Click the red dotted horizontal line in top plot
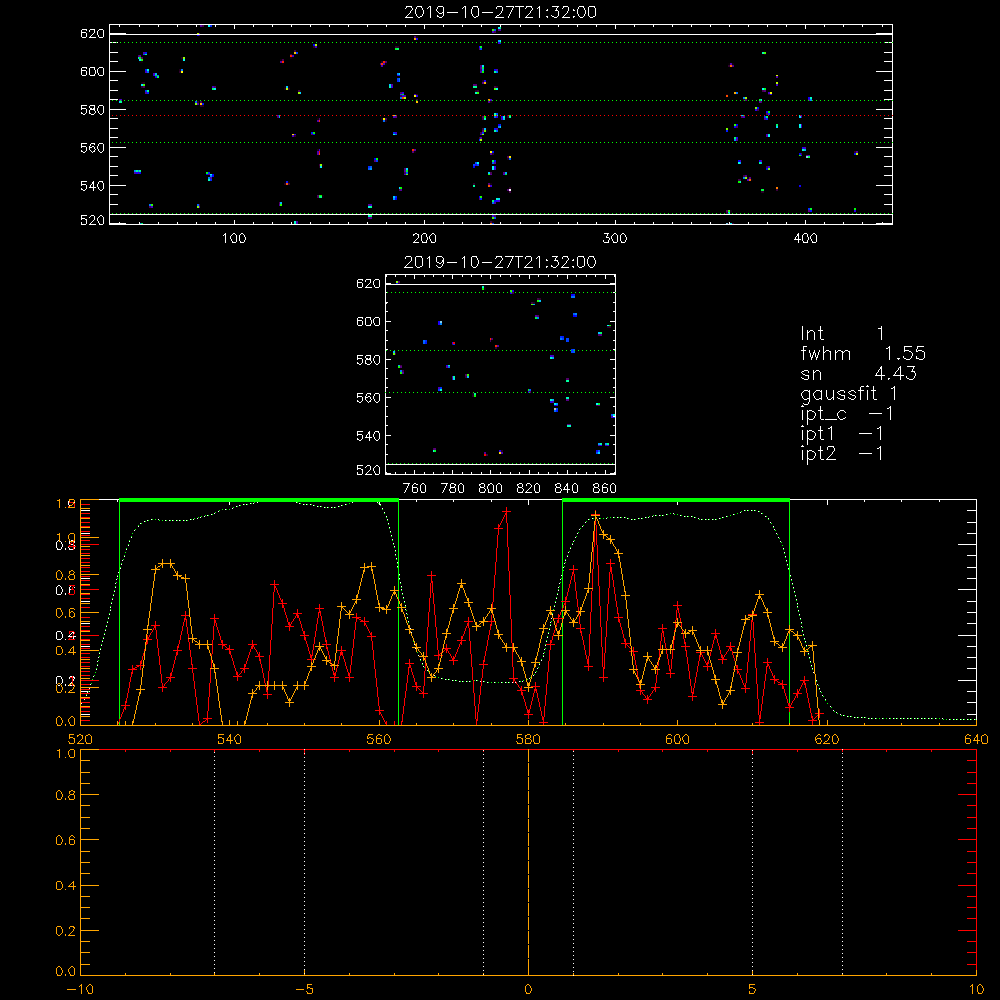Screen dimensions: 1000x1000 click(501, 115)
